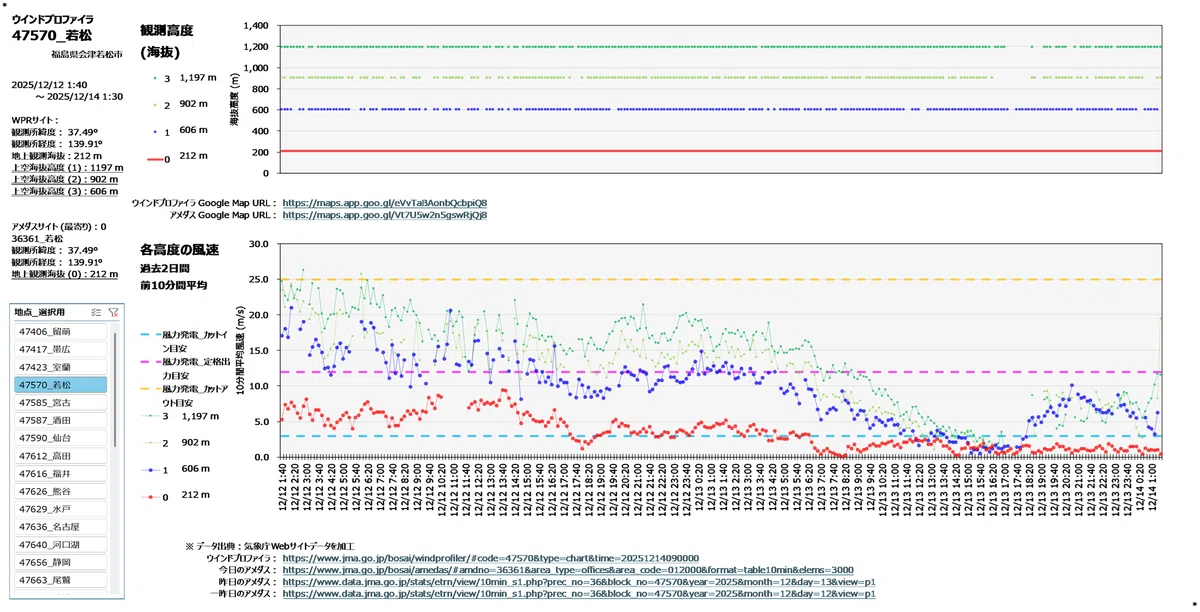Click wind chart legend entry 212 m
Image resolution: width=1200 pixels, height=612 pixels.
175,496
